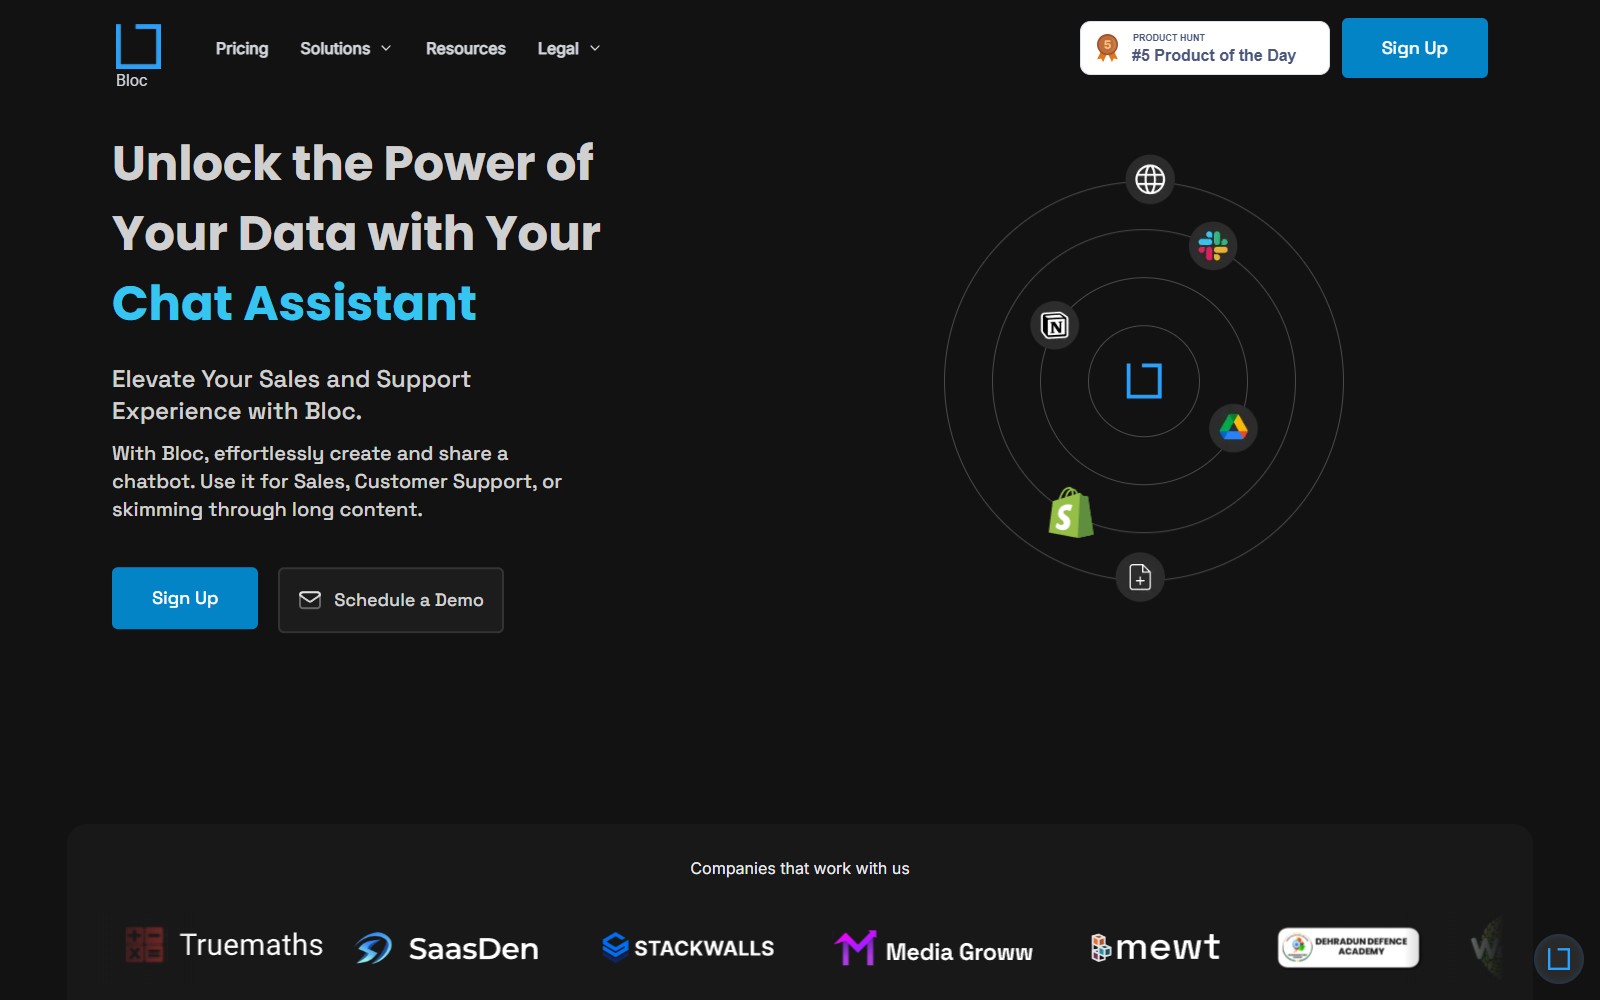The height and width of the screenshot is (1000, 1600).
Task: Click the 'Companies that work with us' text
Action: coord(800,868)
